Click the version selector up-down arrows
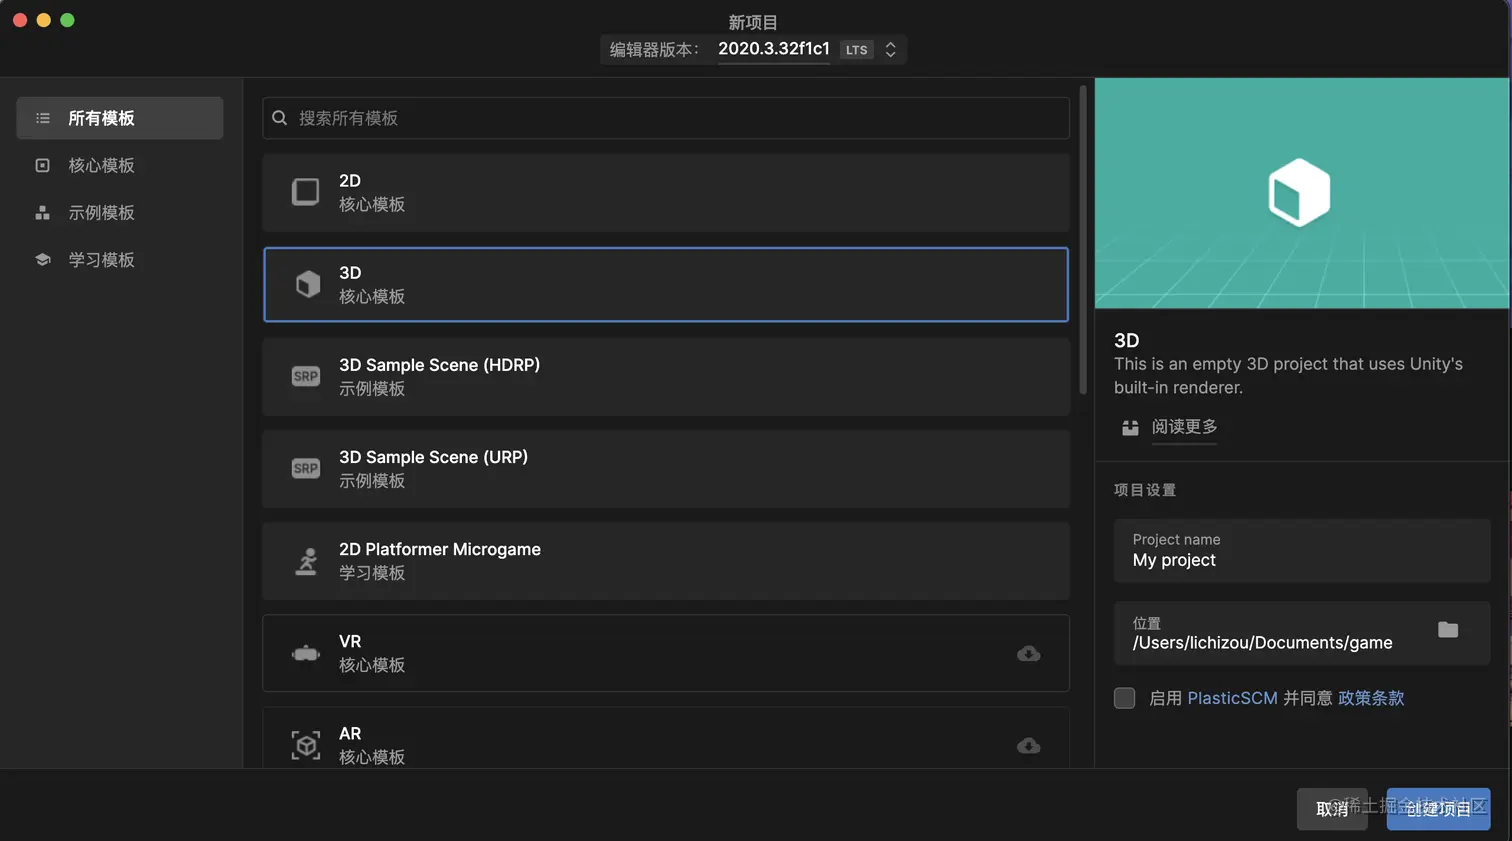 point(890,49)
